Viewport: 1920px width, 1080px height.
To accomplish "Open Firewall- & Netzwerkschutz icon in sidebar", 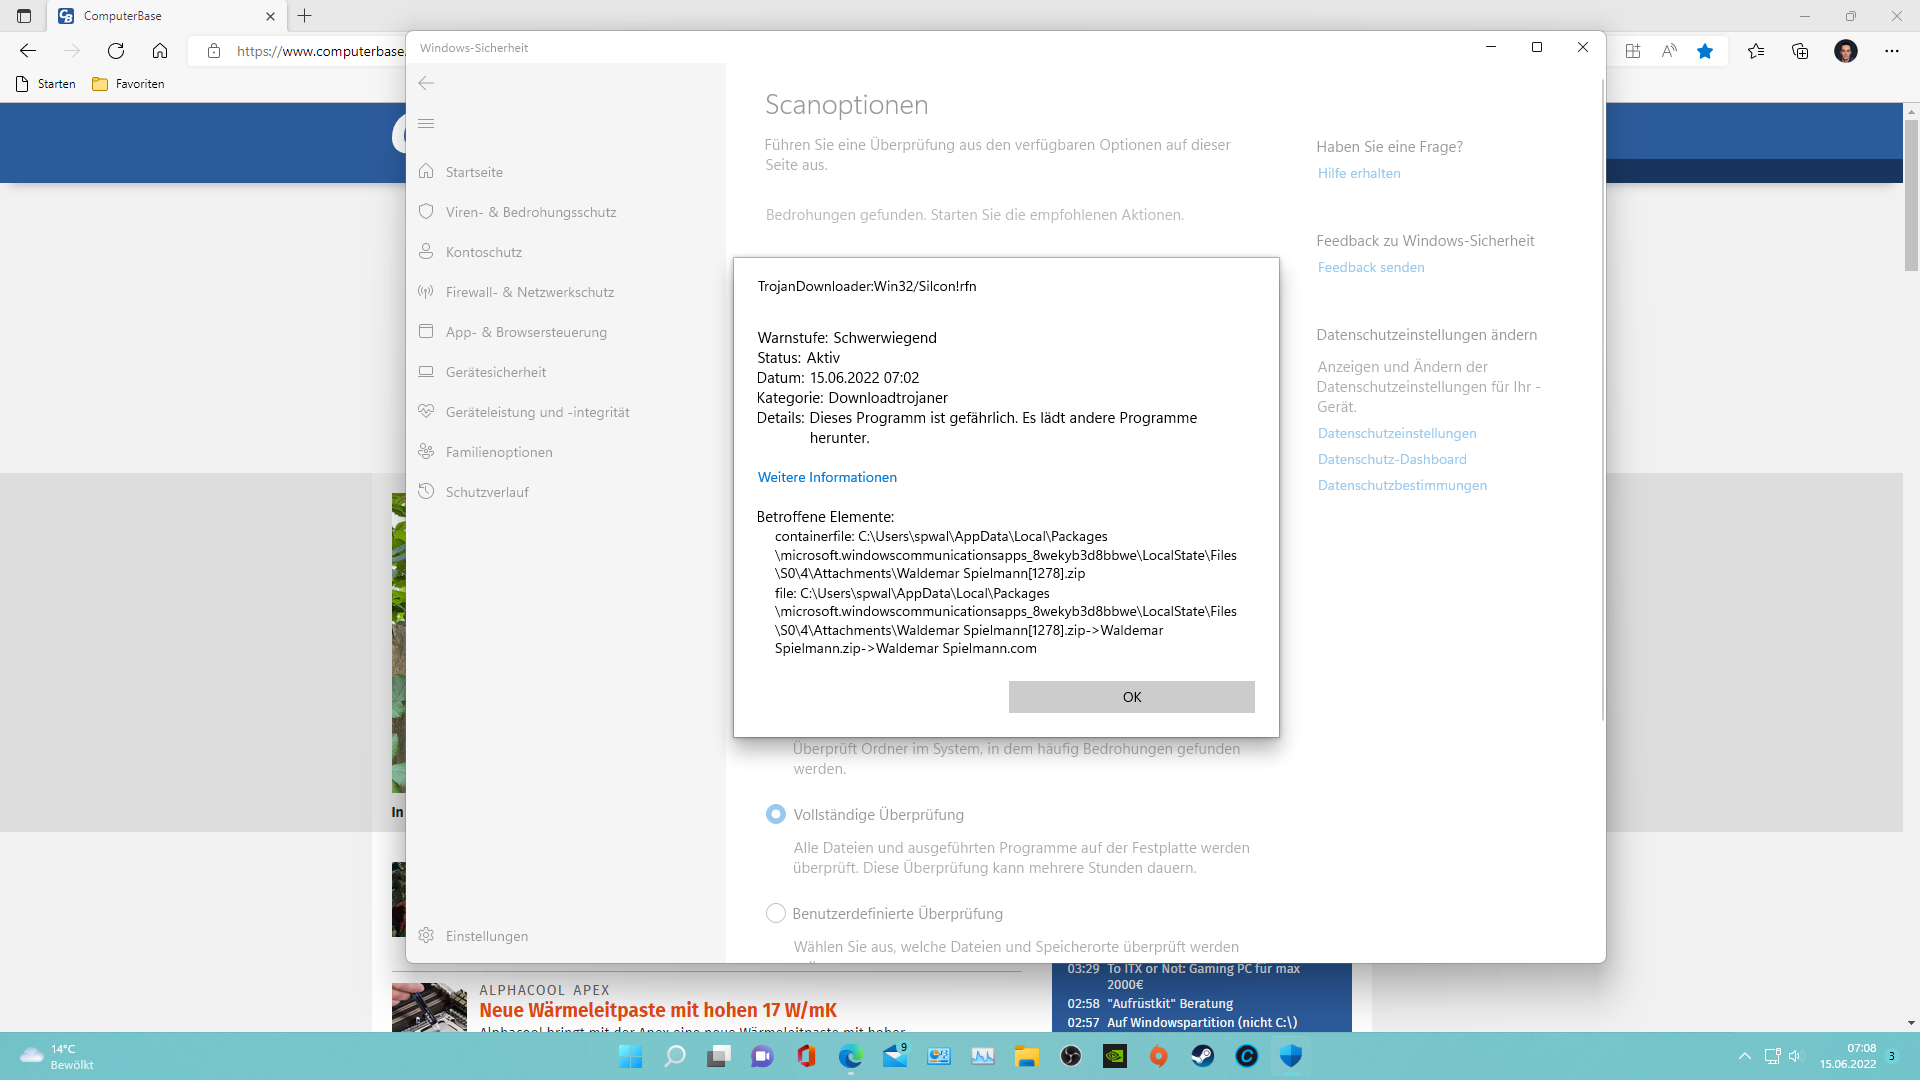I will tap(426, 292).
